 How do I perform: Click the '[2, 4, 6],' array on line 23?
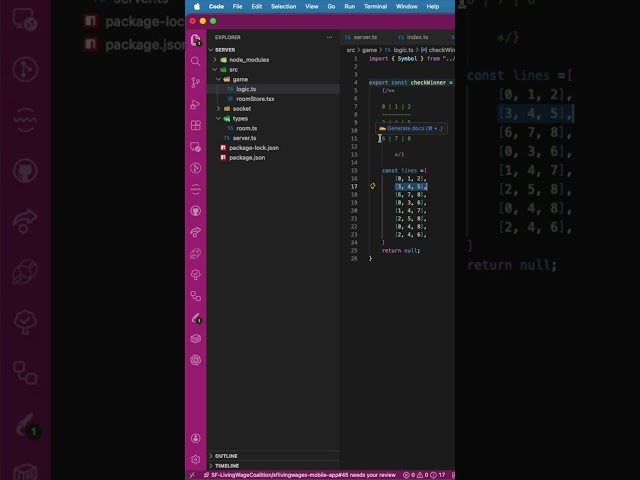point(411,235)
